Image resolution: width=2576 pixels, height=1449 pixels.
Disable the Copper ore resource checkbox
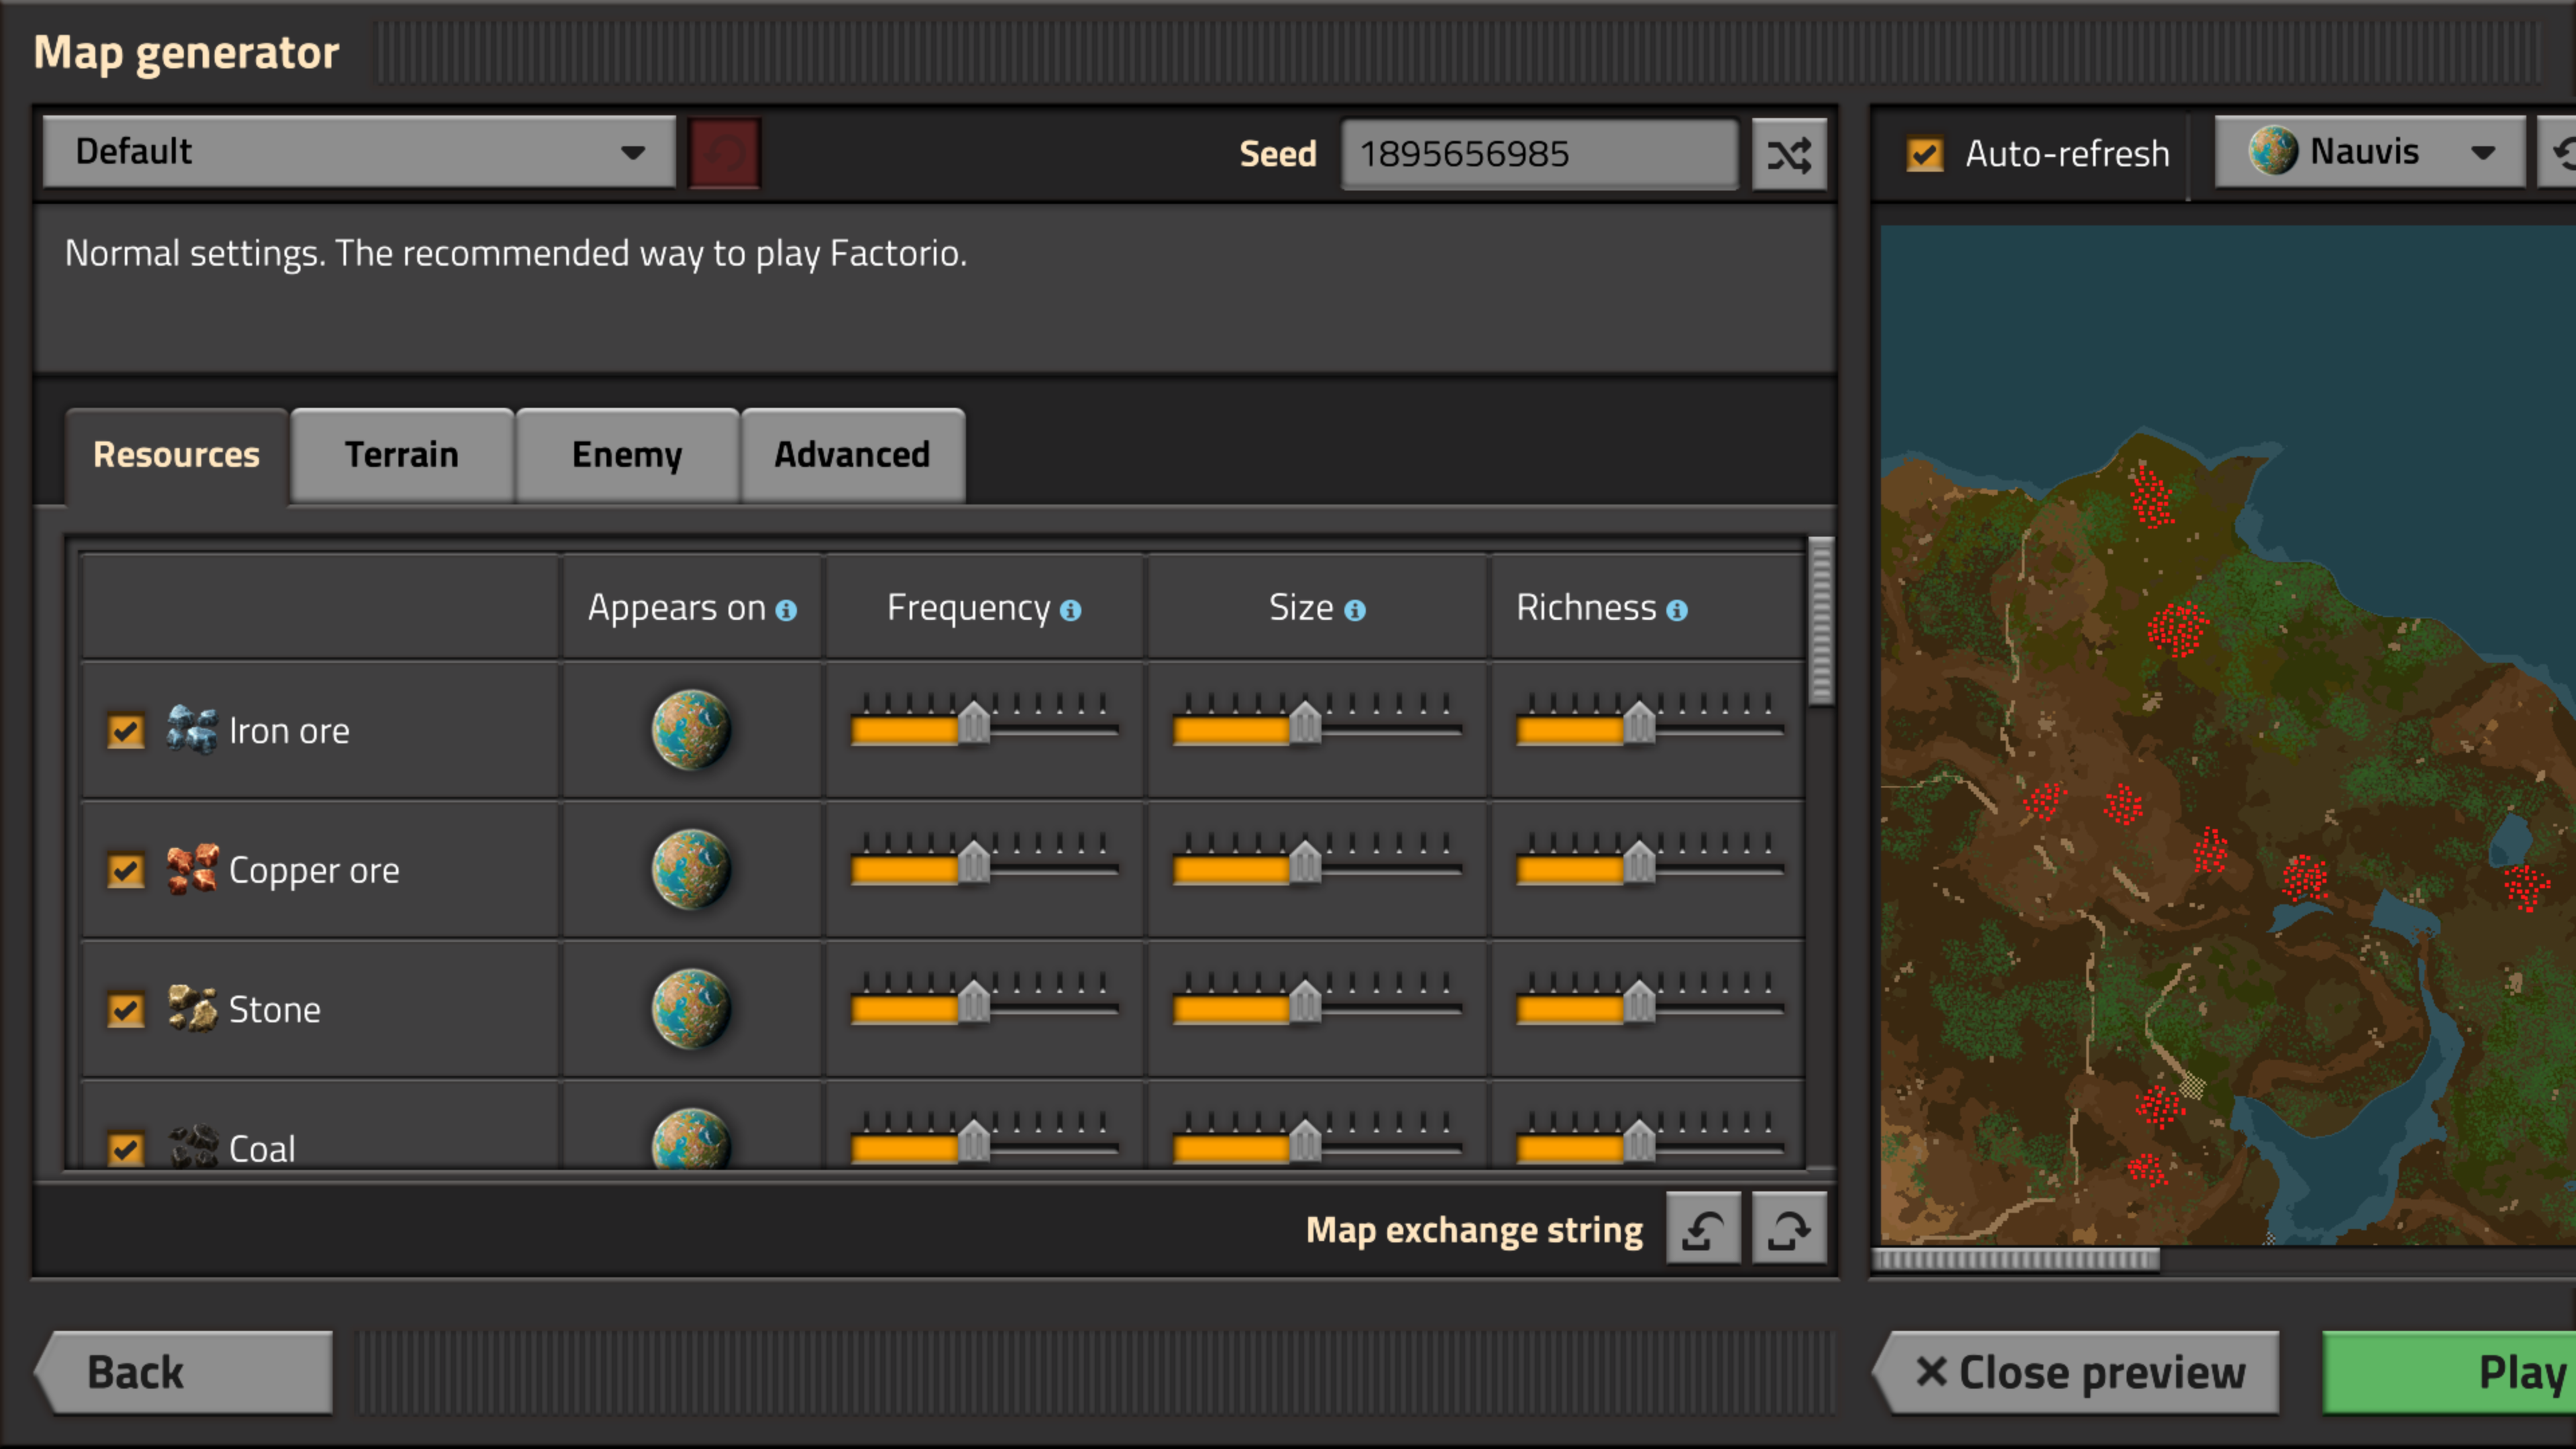[126, 870]
